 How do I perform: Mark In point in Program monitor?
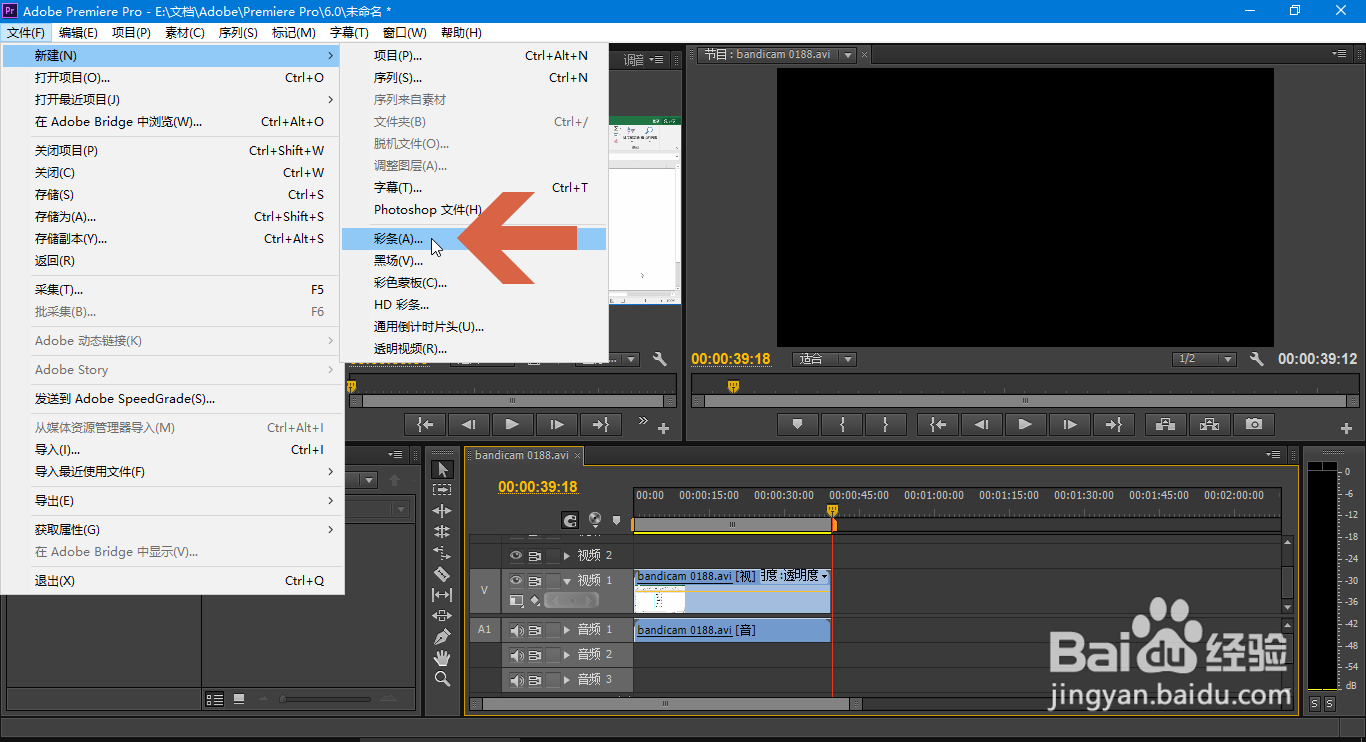click(x=842, y=424)
